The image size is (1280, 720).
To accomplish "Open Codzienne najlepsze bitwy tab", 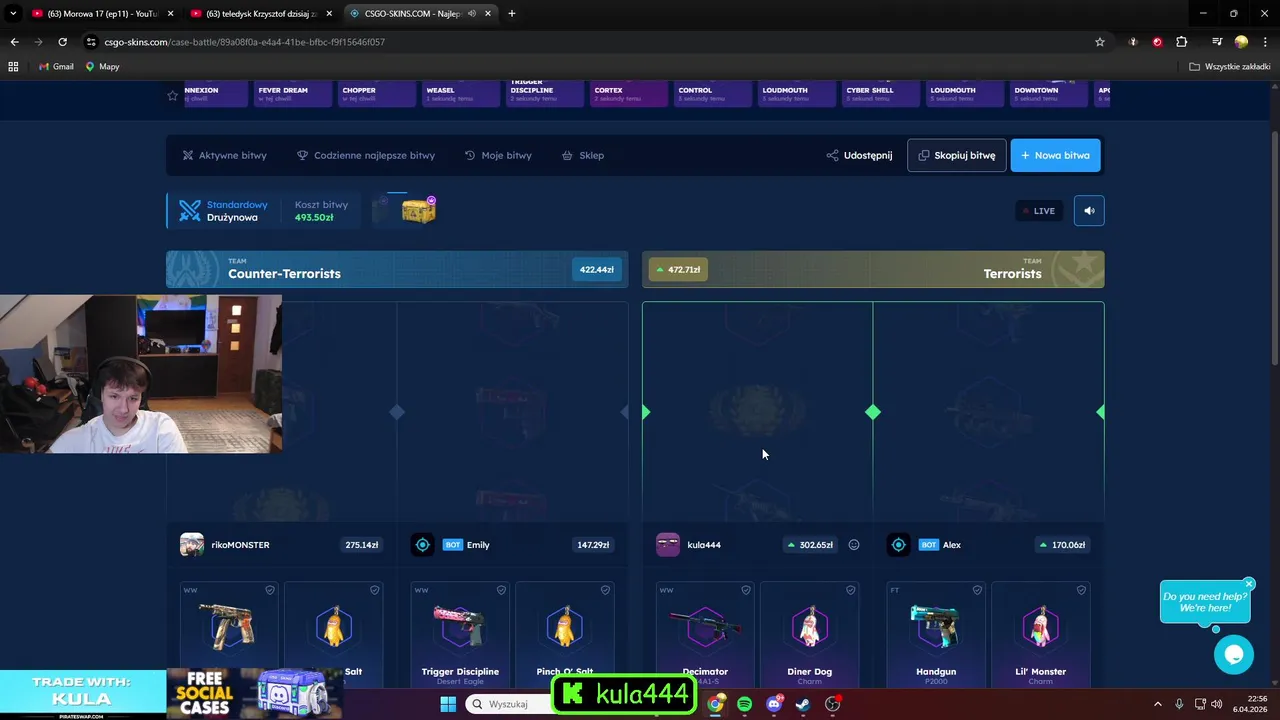I will (366, 155).
